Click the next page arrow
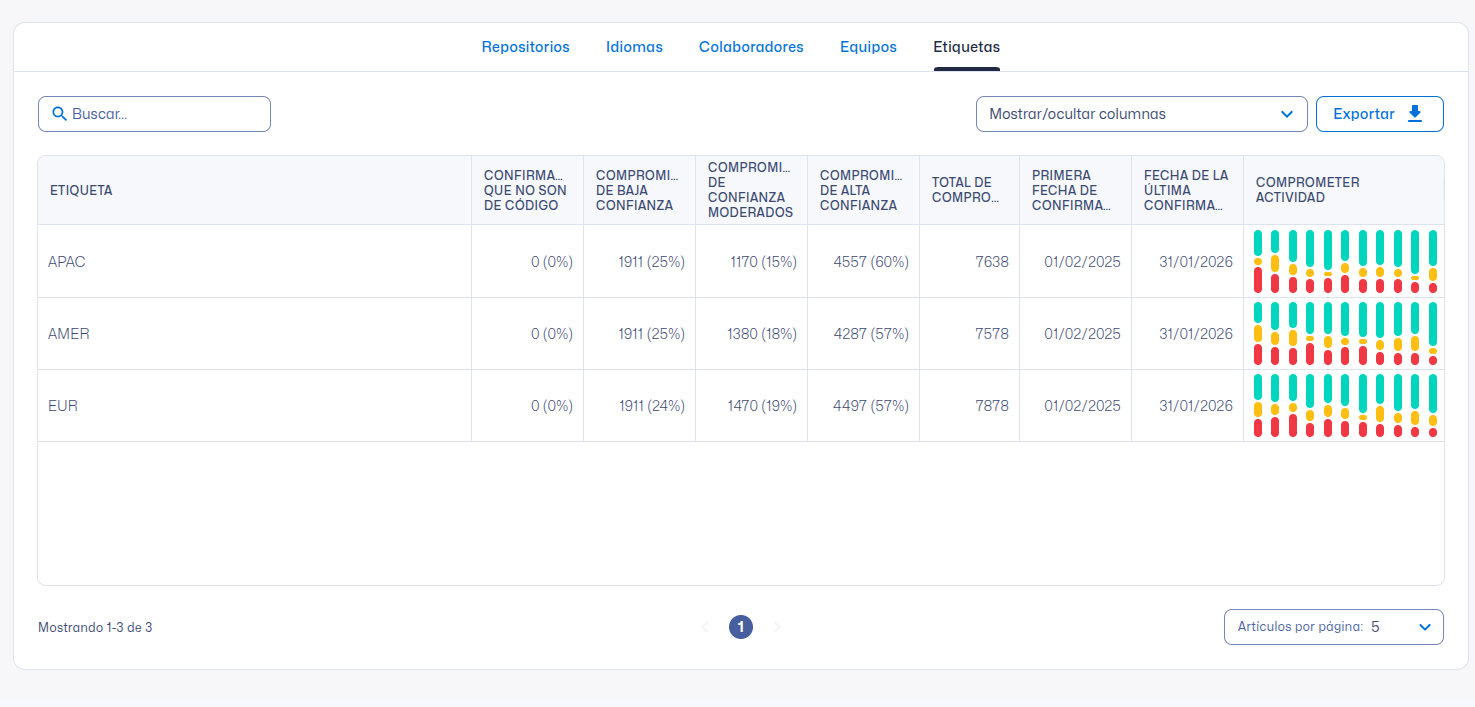 click(x=777, y=627)
